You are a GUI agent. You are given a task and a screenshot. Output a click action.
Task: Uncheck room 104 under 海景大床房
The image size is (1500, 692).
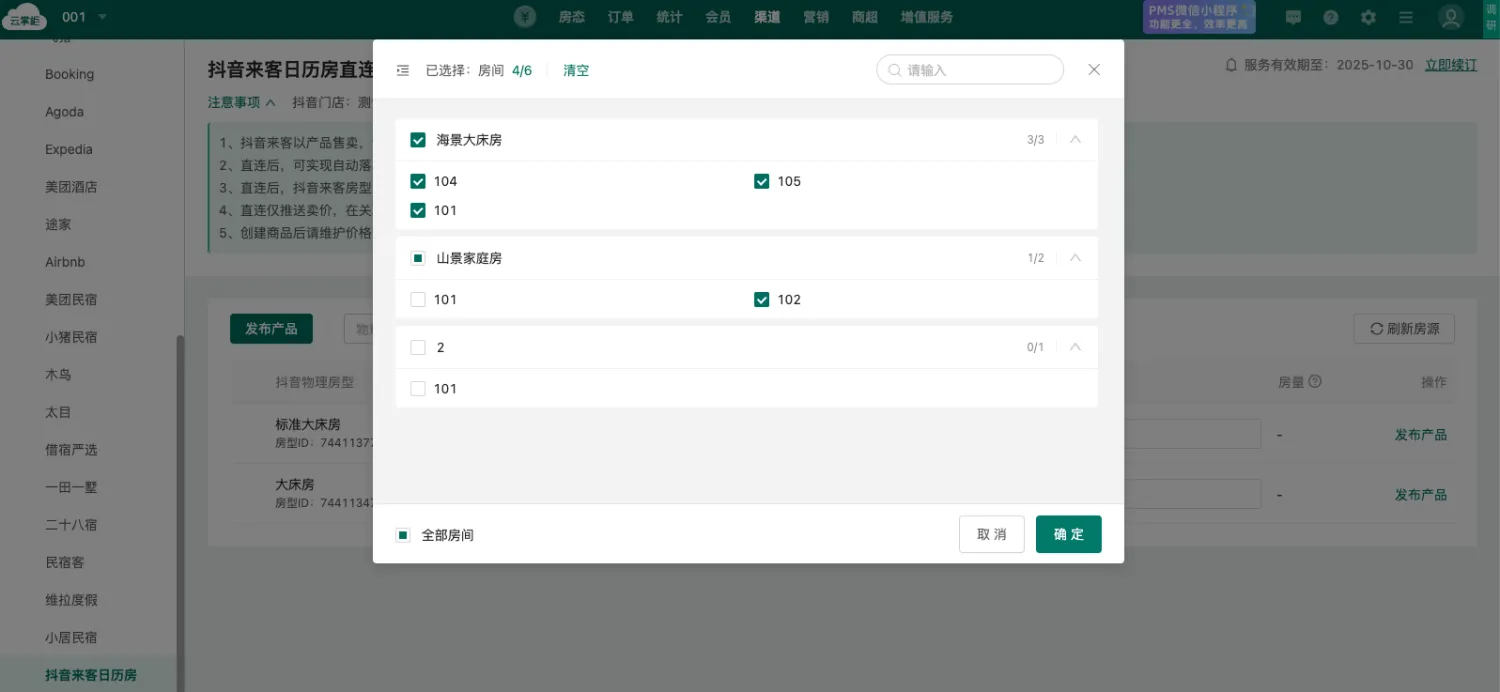click(418, 181)
